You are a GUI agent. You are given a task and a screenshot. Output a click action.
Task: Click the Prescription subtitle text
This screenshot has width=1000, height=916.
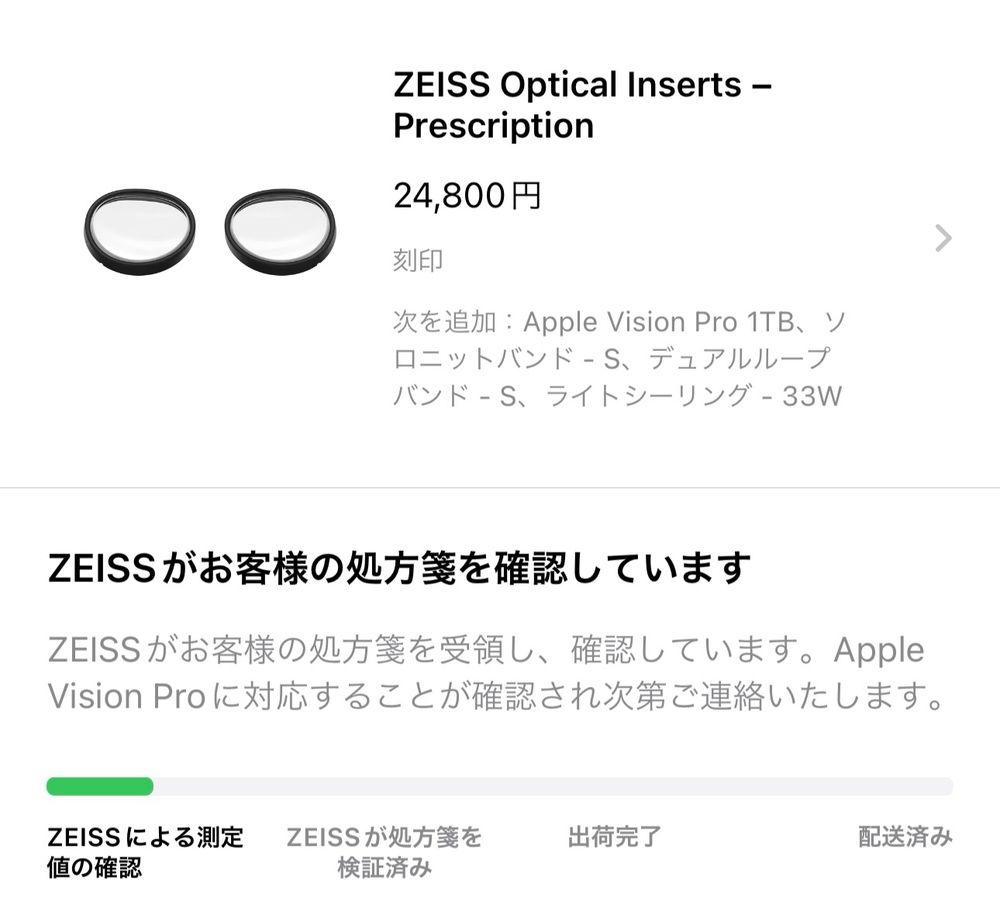click(x=494, y=126)
